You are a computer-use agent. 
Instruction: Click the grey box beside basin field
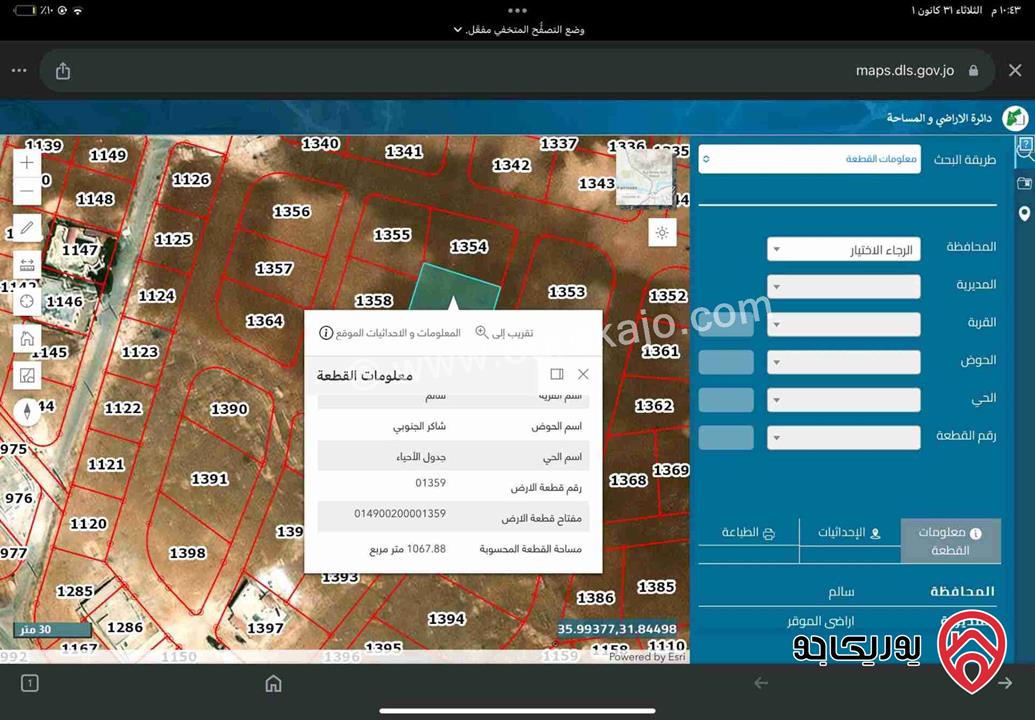(726, 362)
